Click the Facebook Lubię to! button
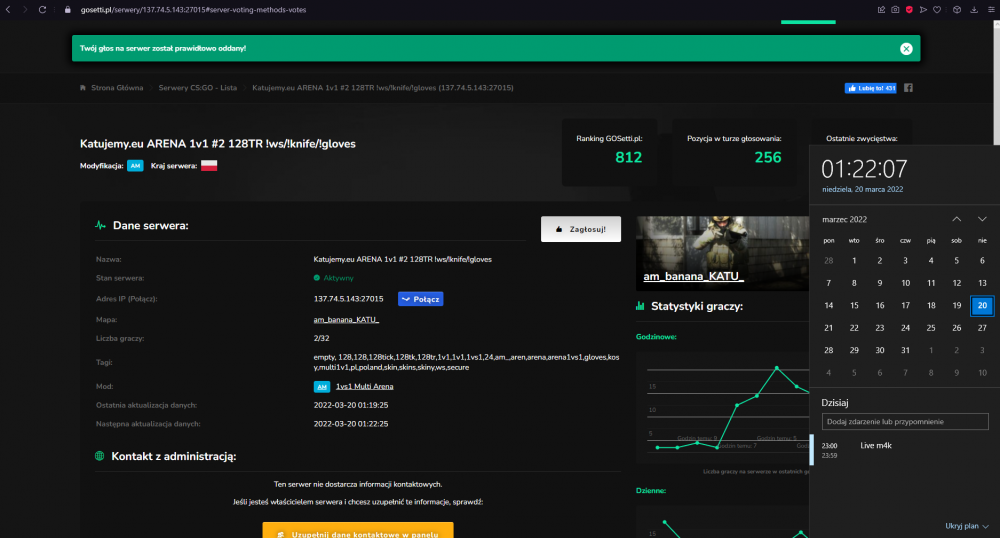 coord(871,88)
